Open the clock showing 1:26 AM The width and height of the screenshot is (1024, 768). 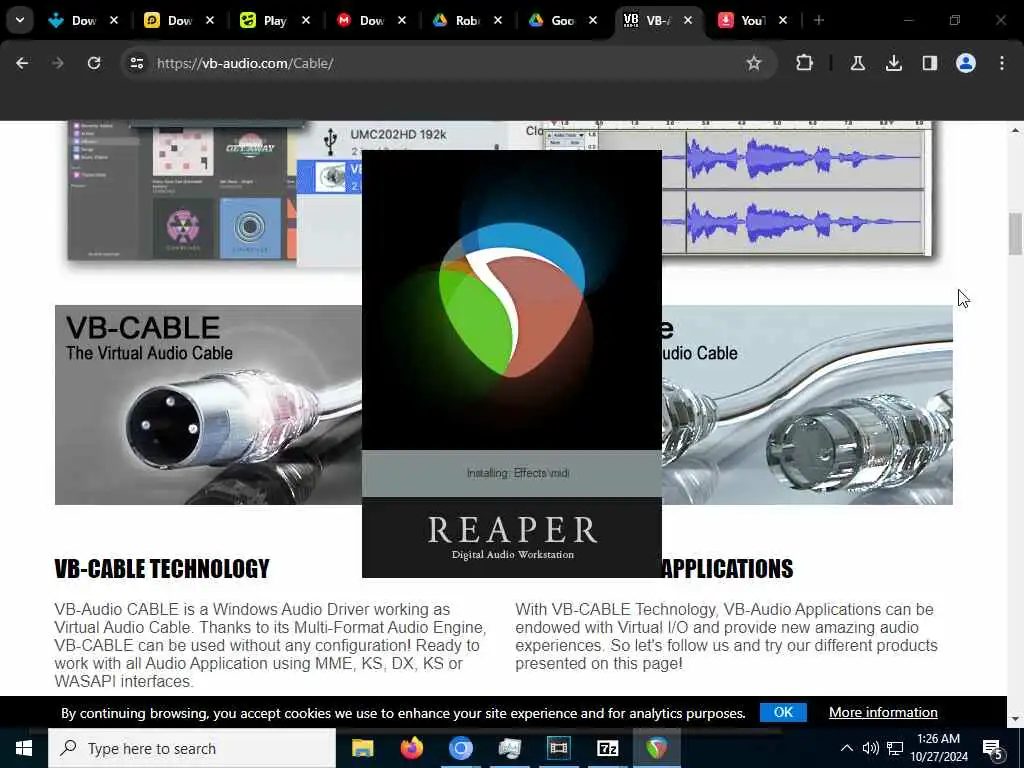[x=938, y=748]
